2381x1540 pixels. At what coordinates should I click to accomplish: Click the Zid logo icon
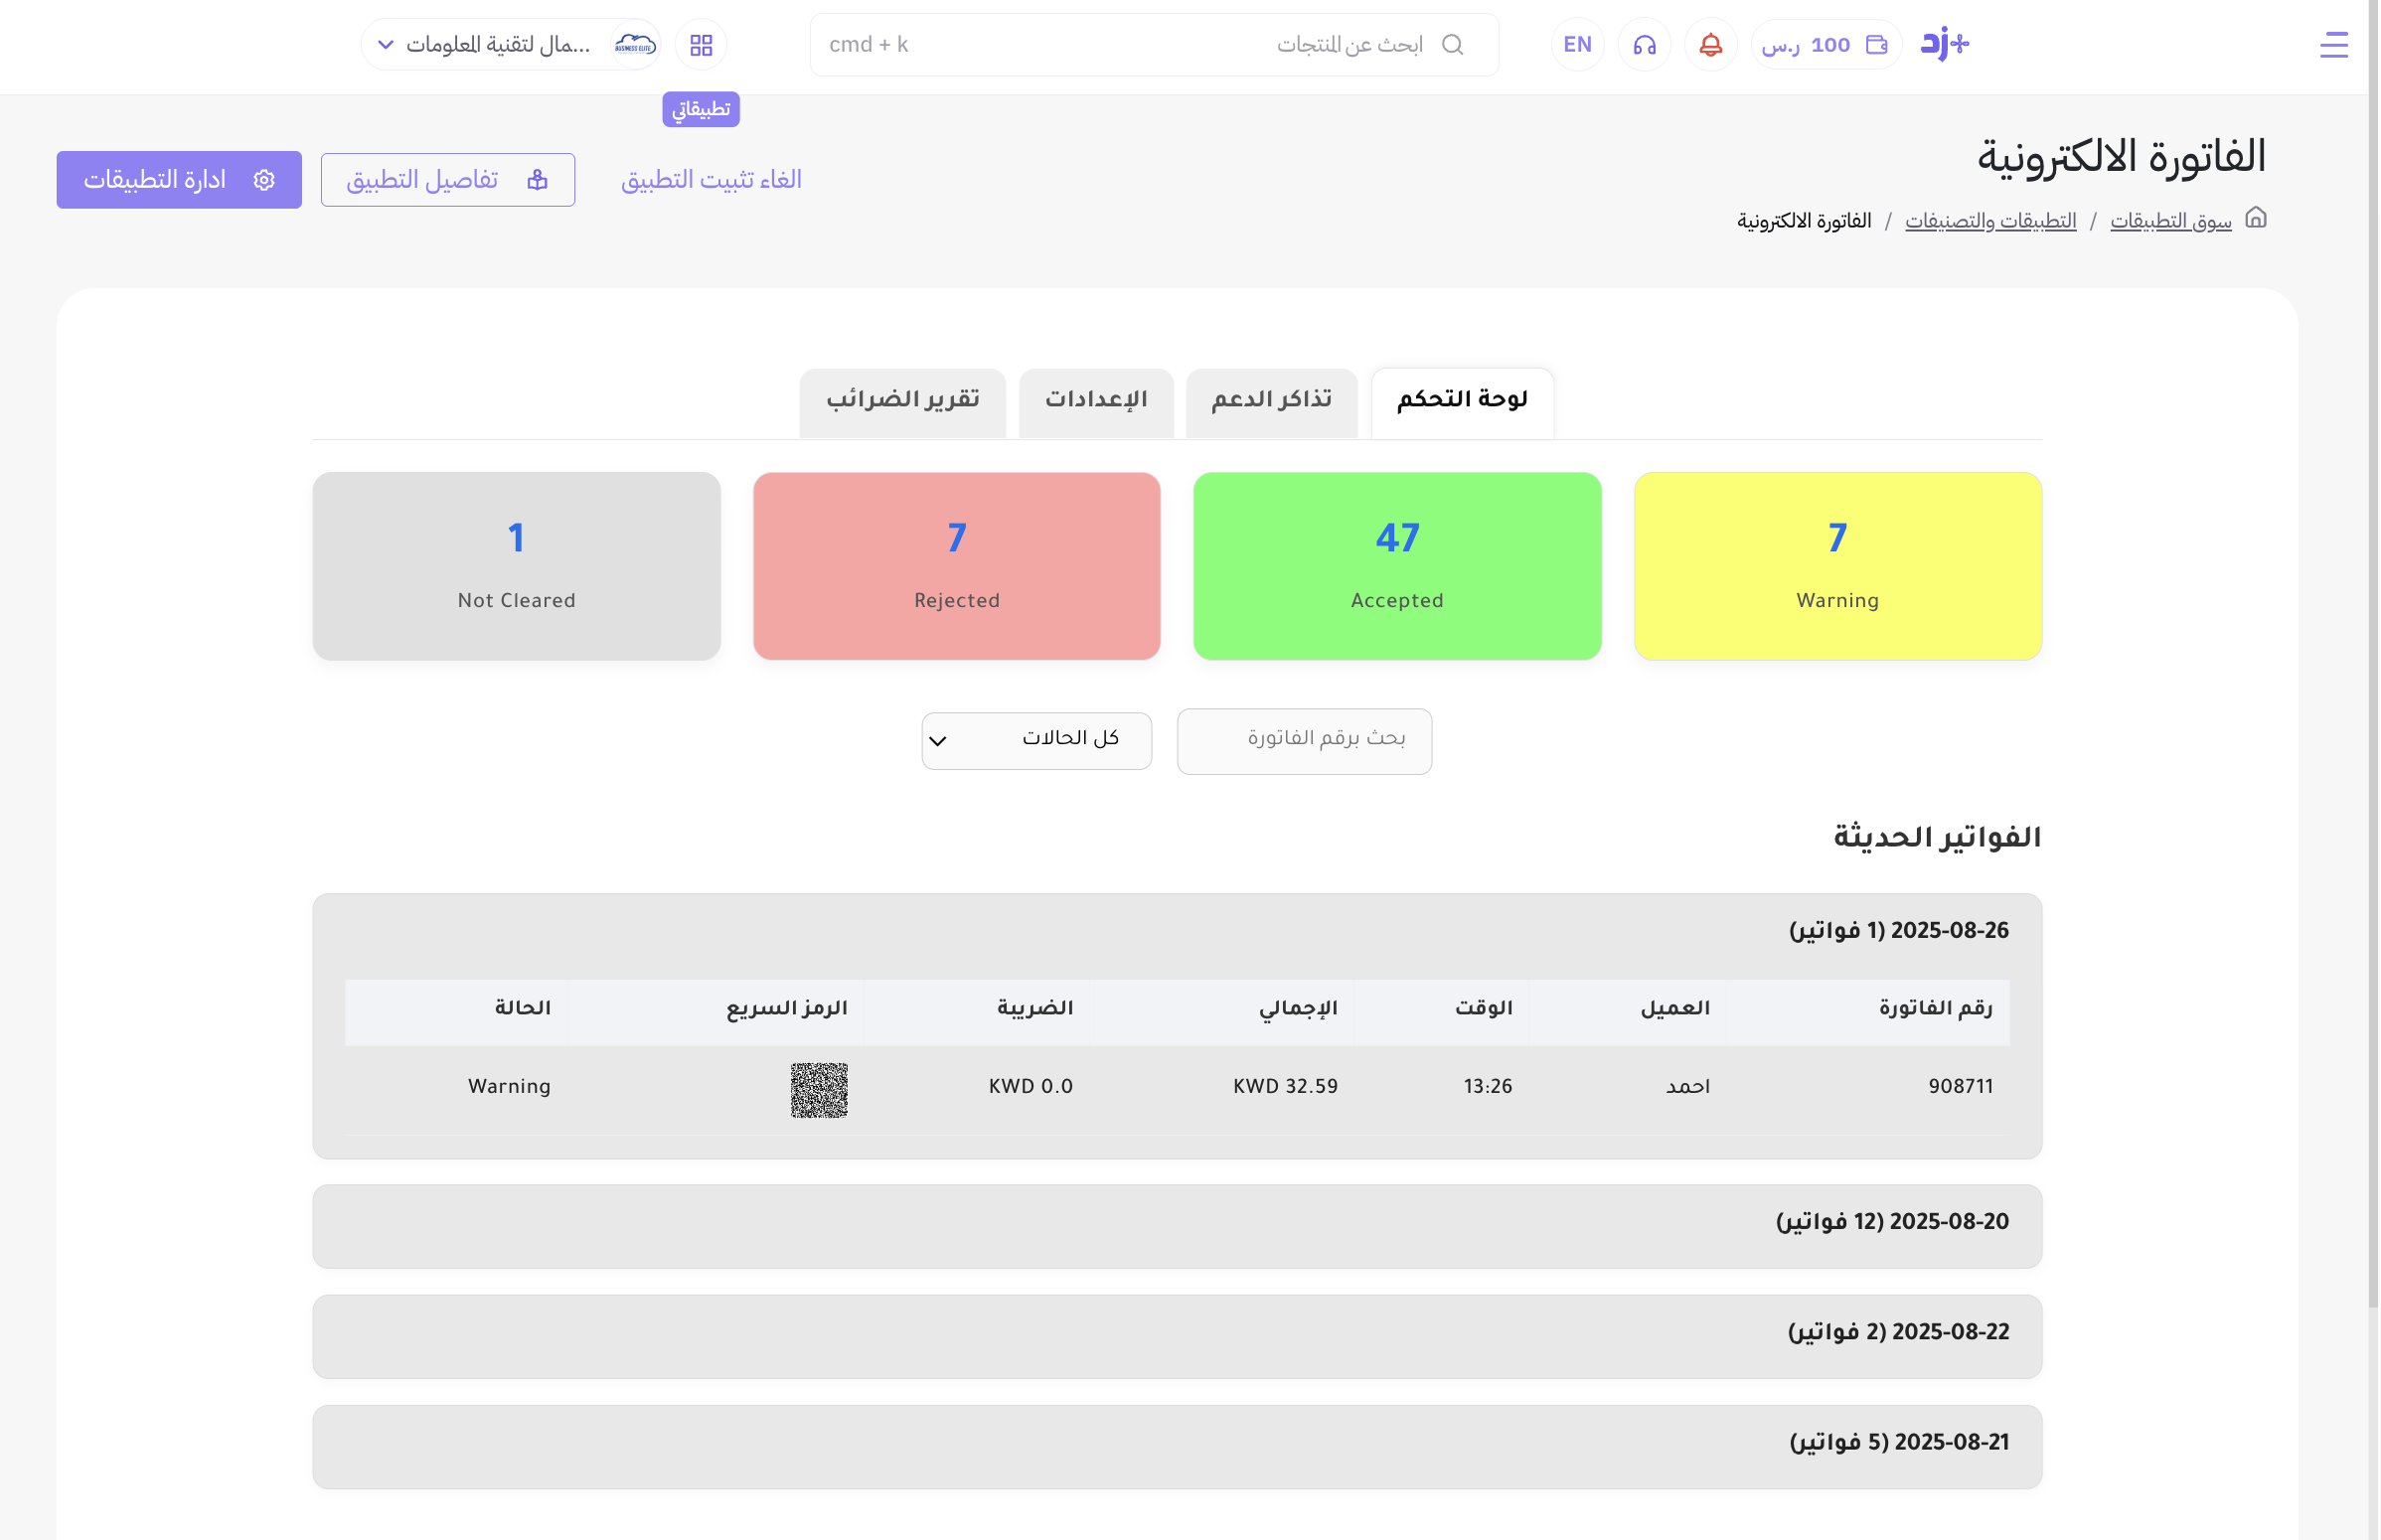[1944, 44]
